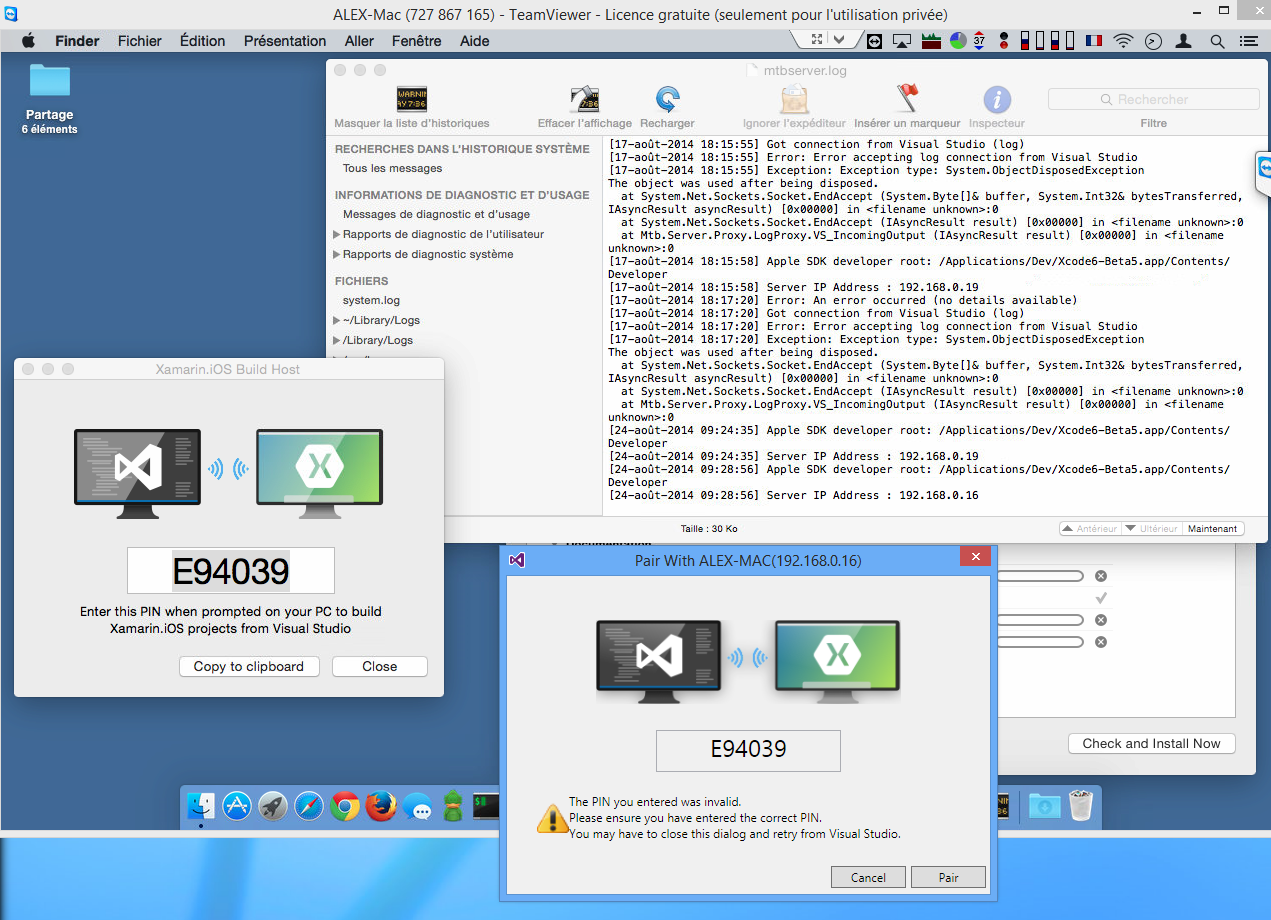
Task: Click the Ignorer l'expéditeur toolbar icon
Action: tap(793, 100)
